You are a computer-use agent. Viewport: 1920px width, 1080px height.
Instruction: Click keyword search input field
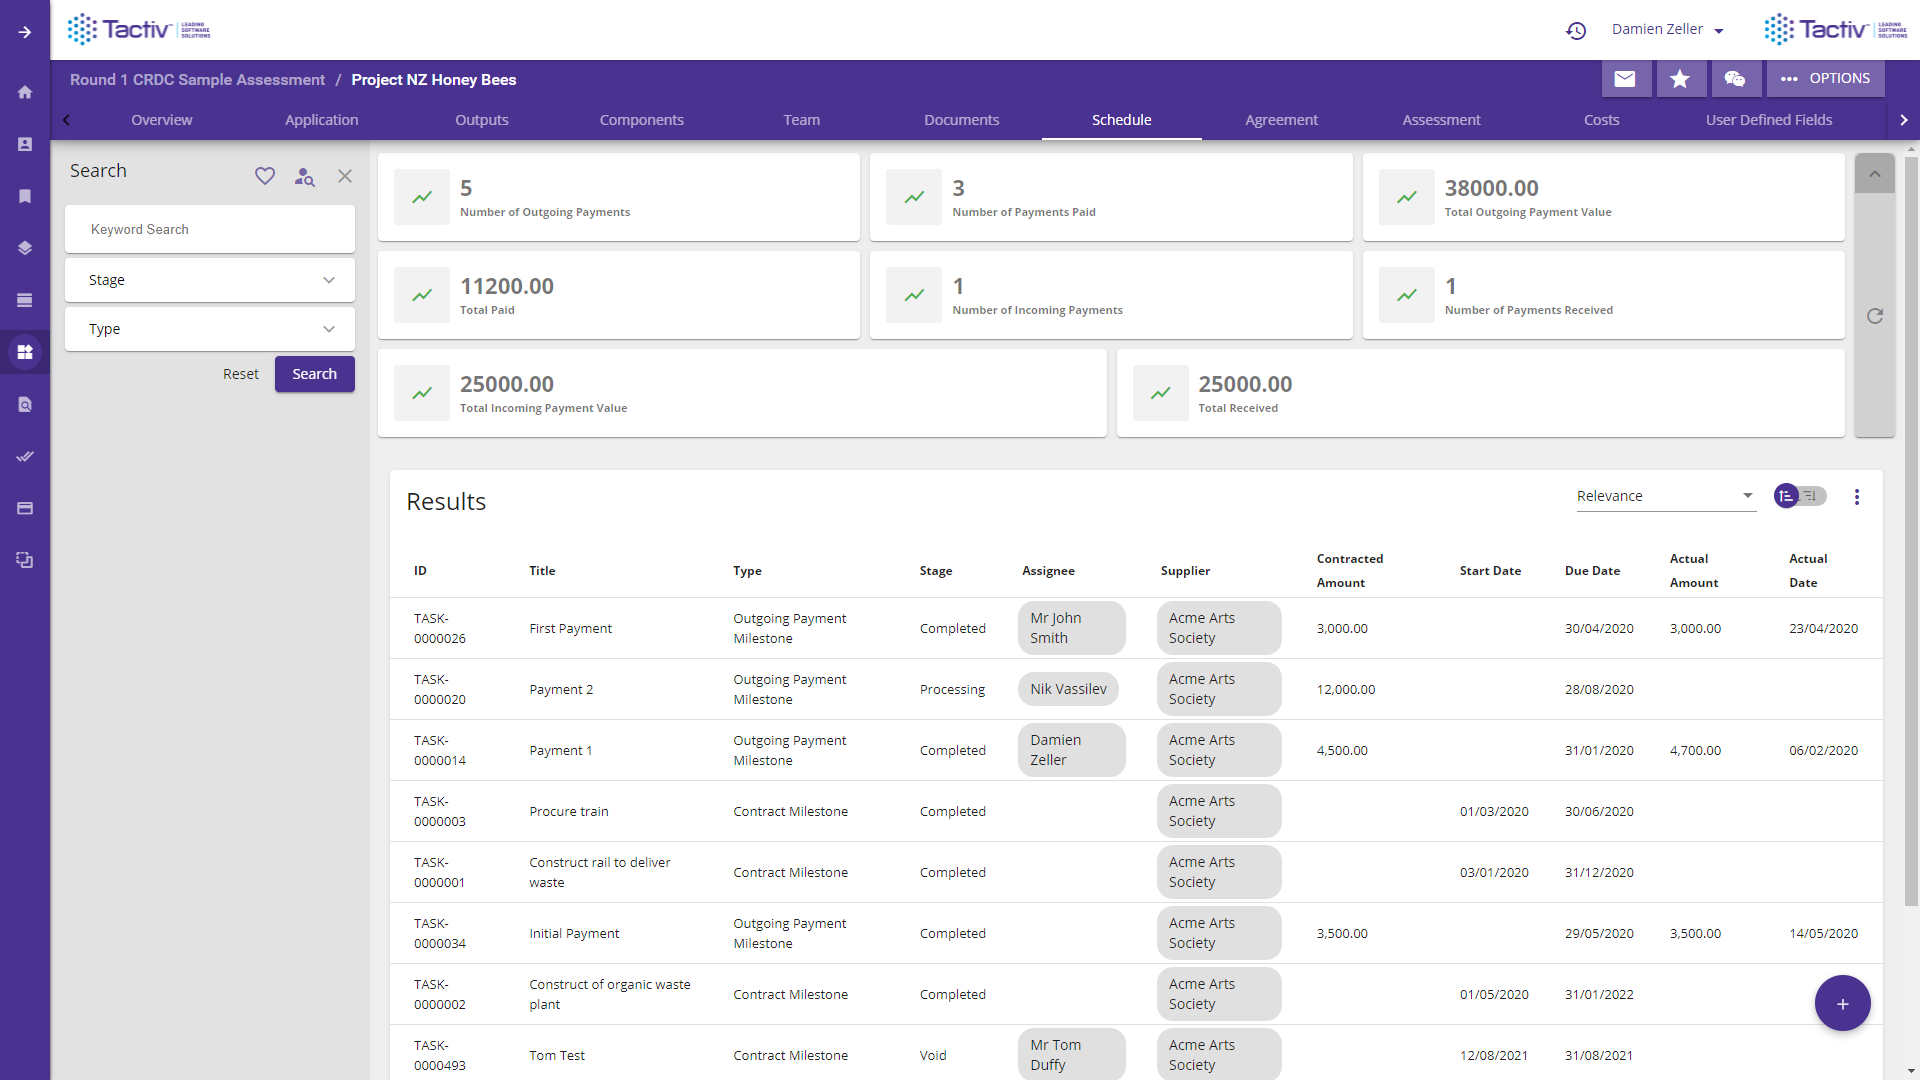tap(211, 228)
